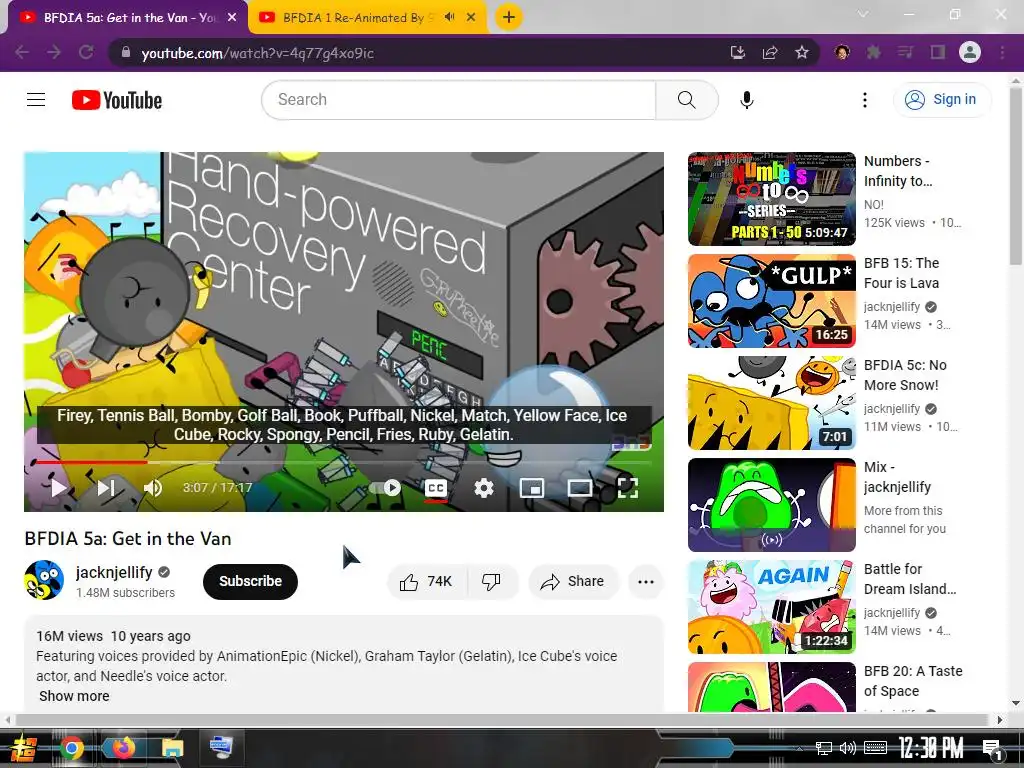Launch Firefox from the taskbar
Screen dimensions: 1024x768
coord(122,747)
